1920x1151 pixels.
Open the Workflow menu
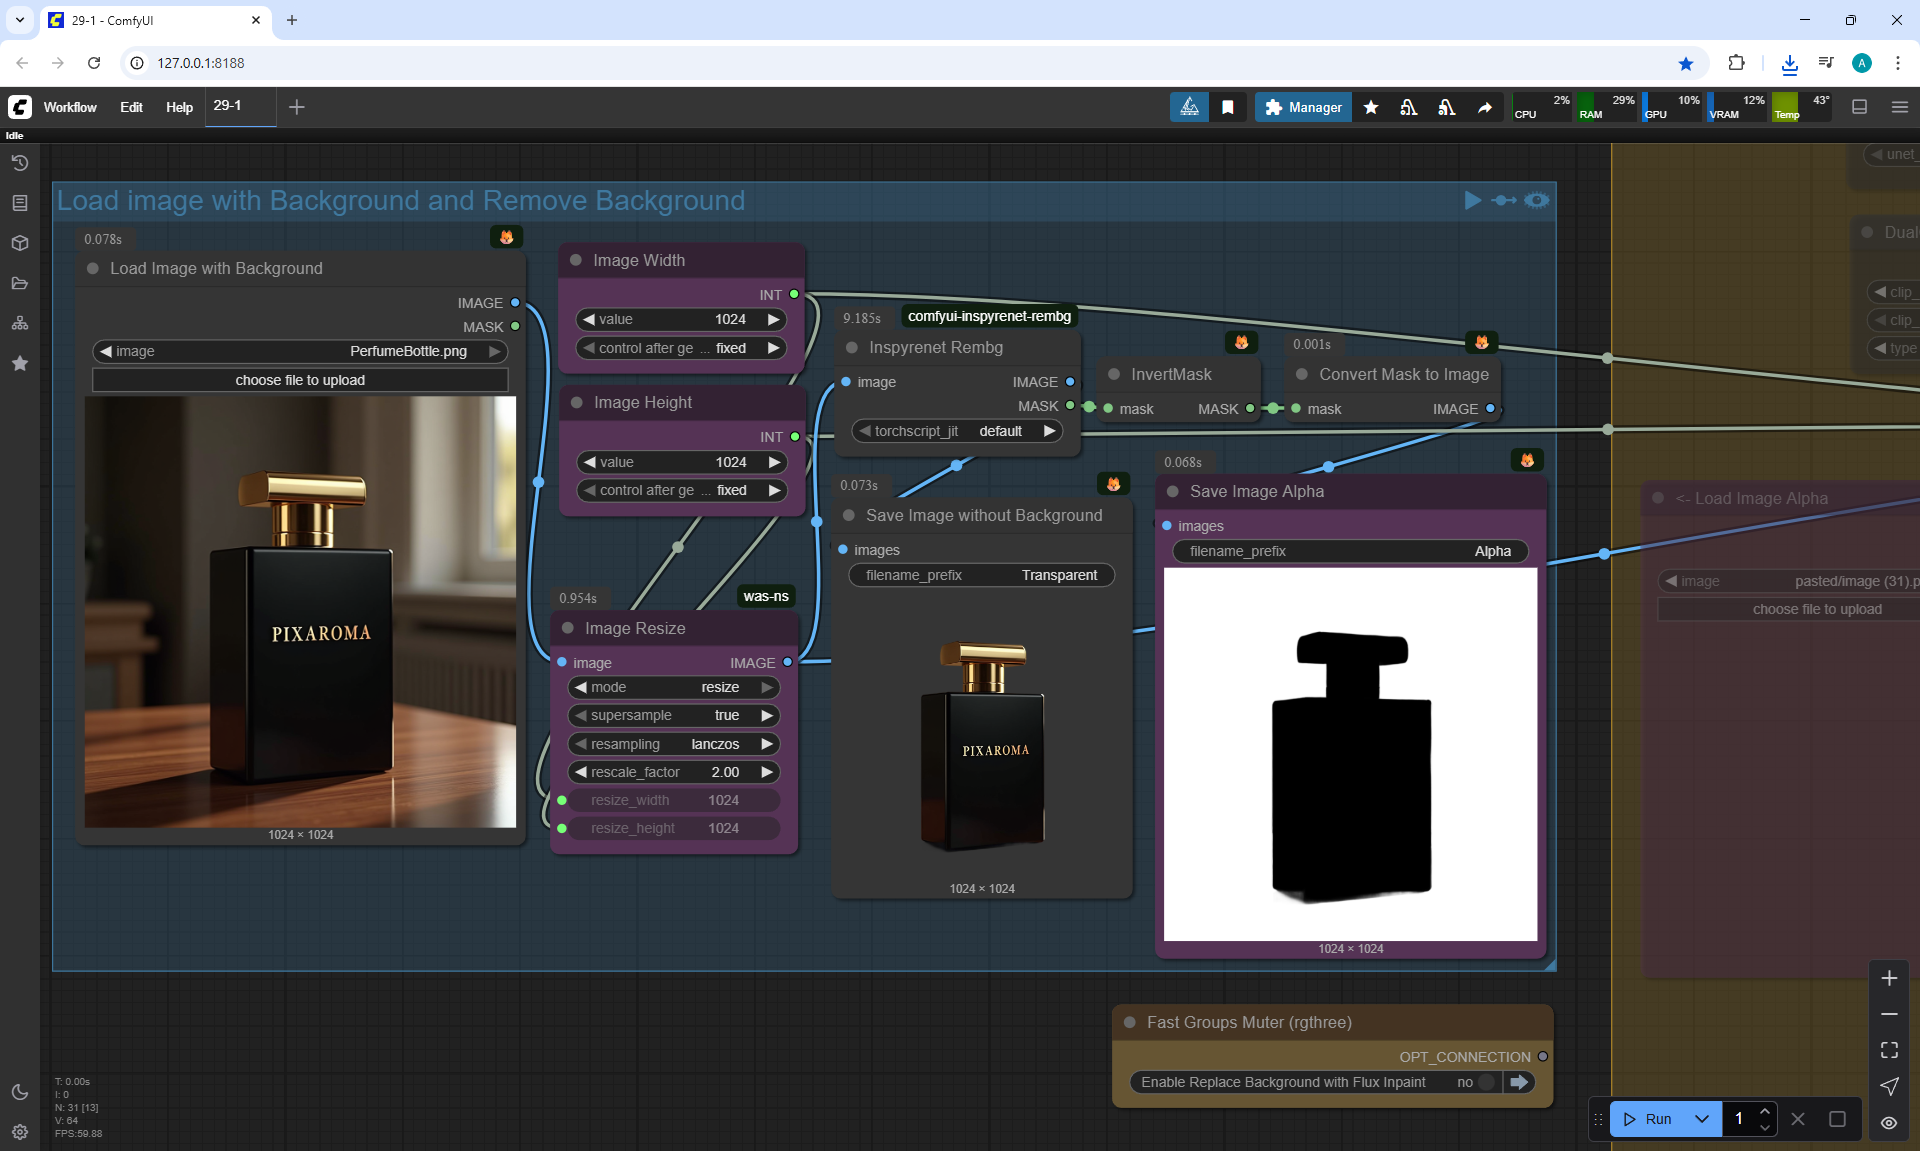[70, 107]
